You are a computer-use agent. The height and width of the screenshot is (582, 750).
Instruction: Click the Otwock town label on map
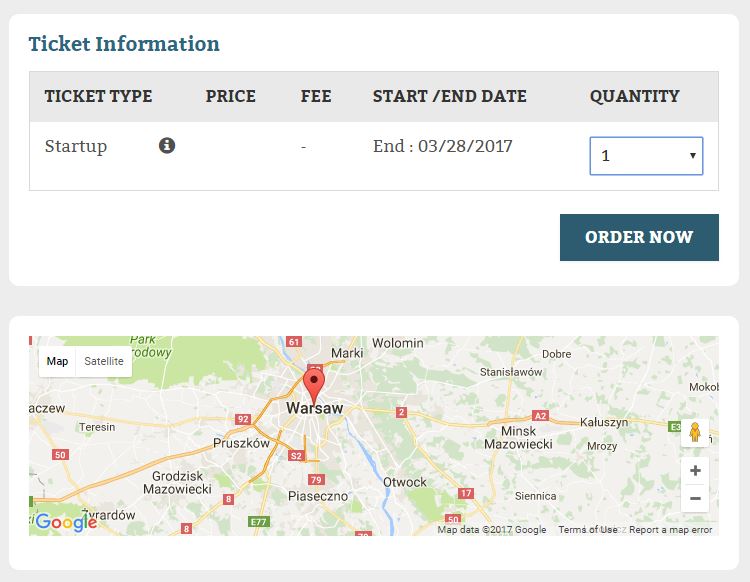click(x=405, y=482)
